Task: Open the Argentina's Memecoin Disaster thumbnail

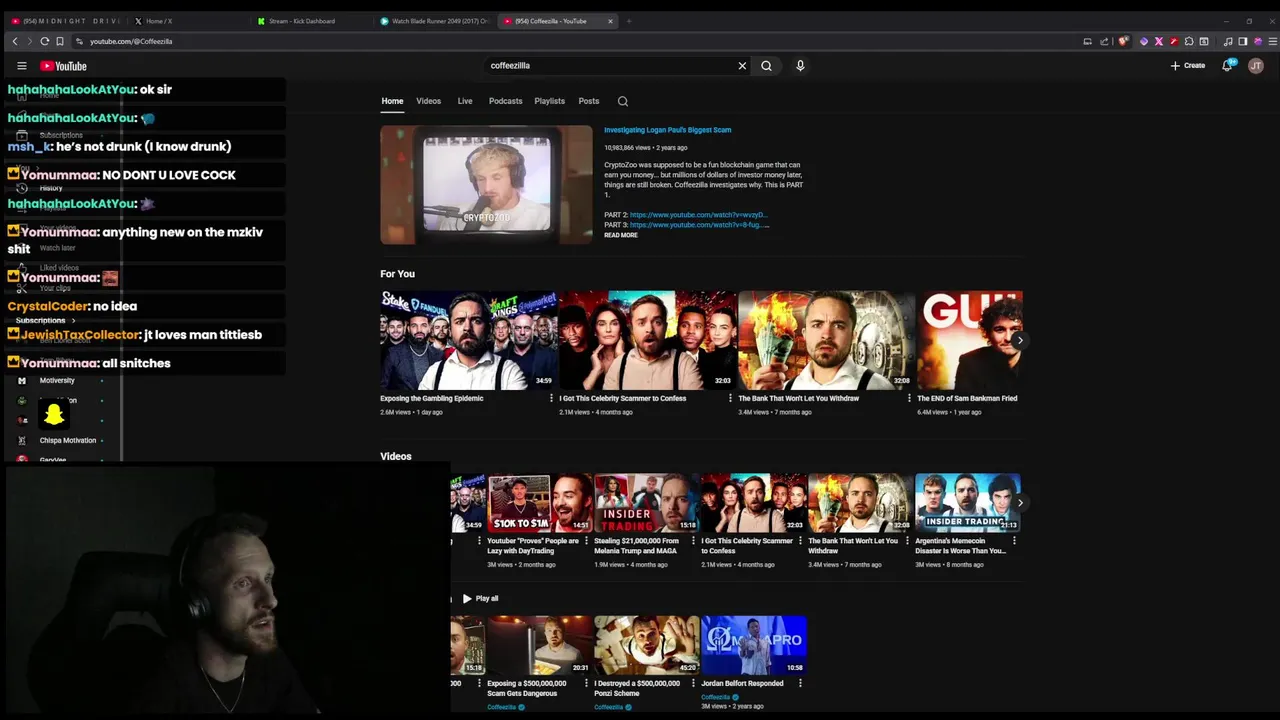Action: [967, 503]
